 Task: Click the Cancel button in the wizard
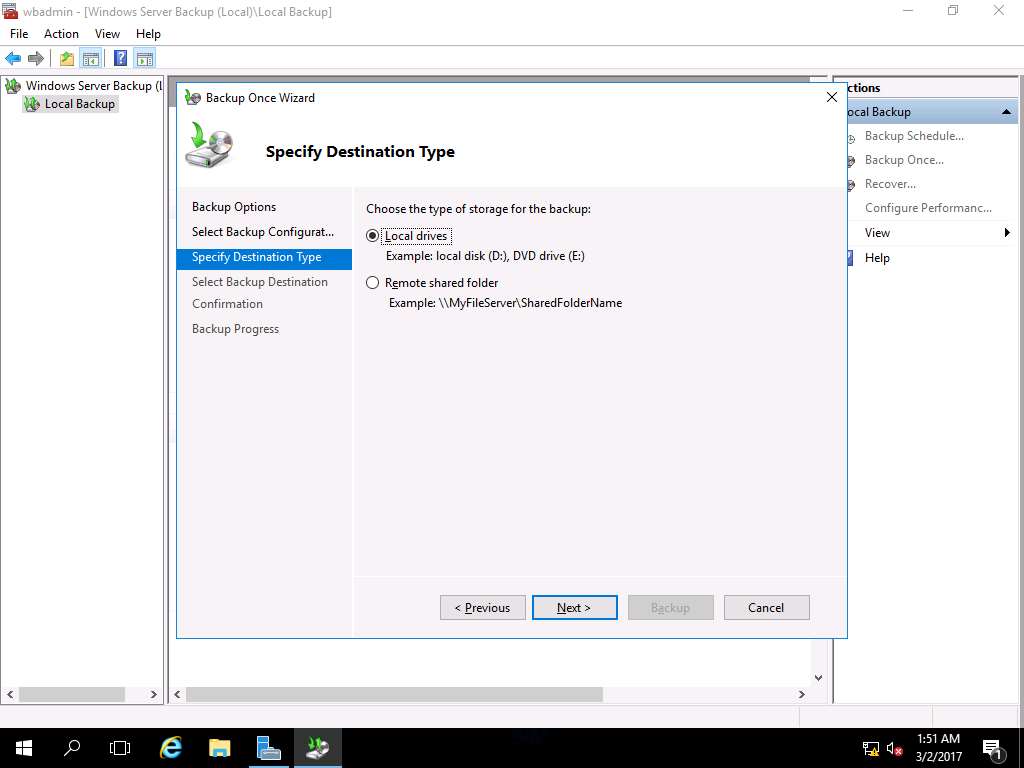(x=767, y=607)
